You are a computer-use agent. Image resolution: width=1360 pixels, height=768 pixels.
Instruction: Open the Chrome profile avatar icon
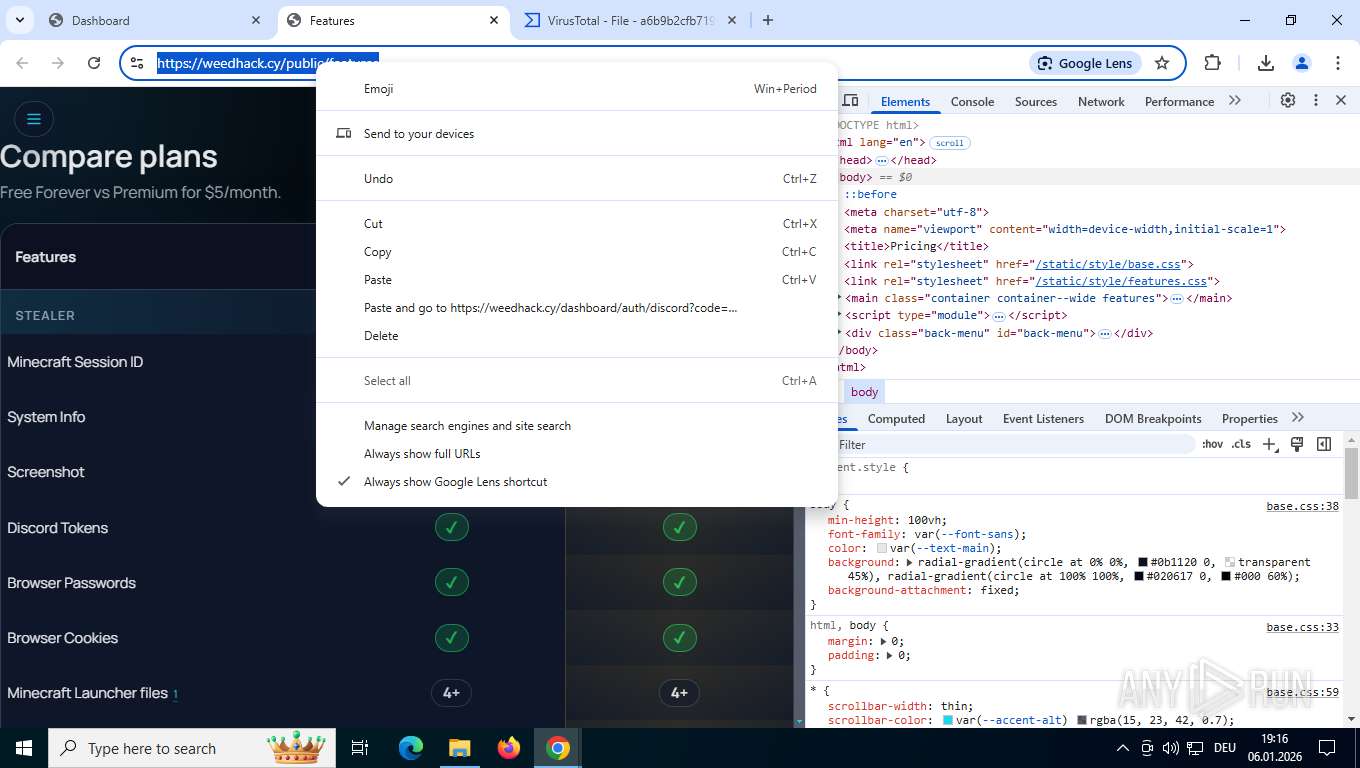(x=1301, y=62)
